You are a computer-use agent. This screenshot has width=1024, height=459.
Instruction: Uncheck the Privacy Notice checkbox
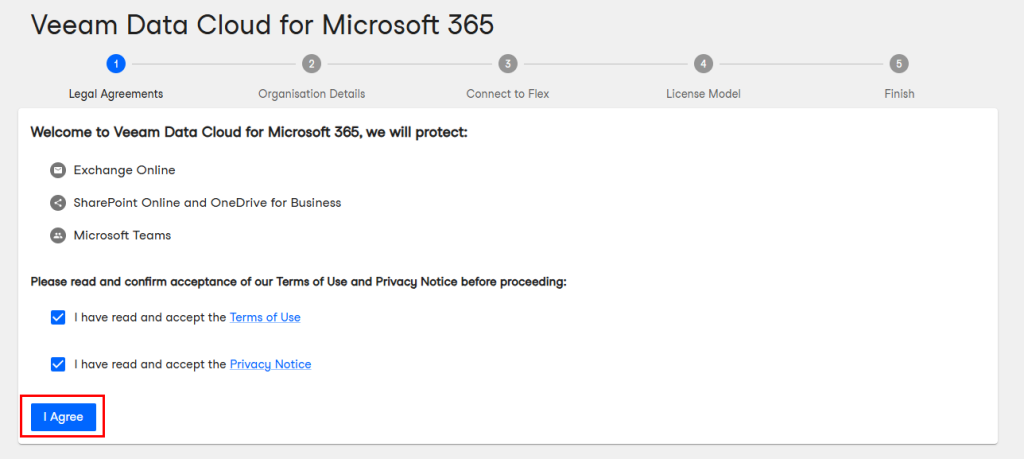click(x=58, y=364)
